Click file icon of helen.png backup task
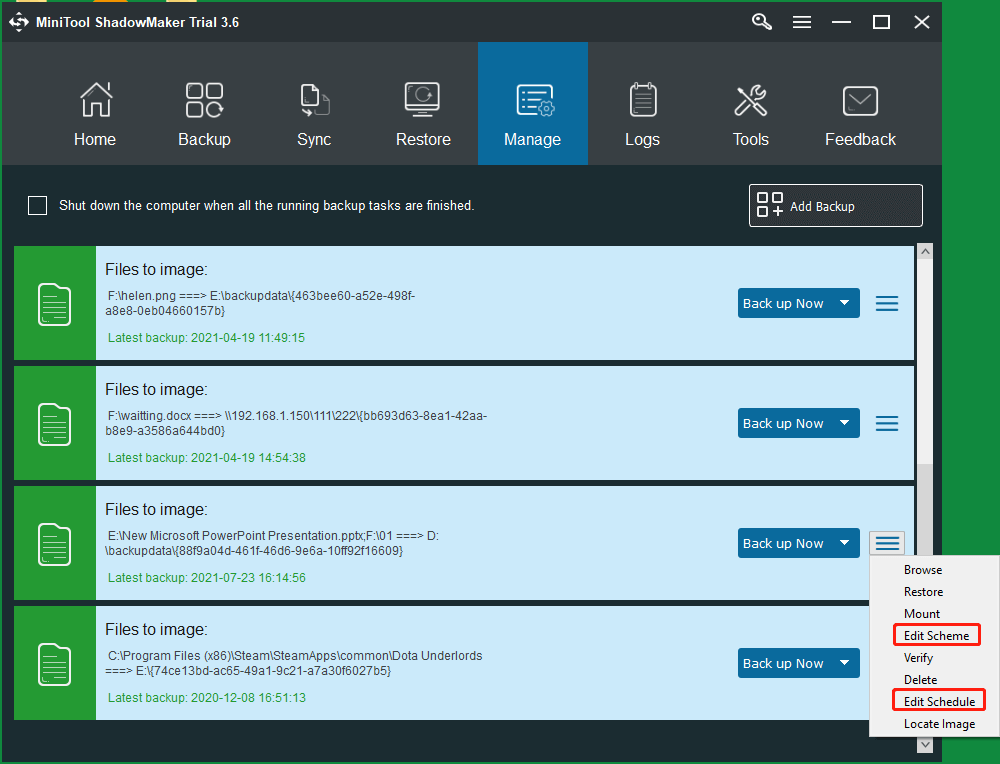1000x764 pixels. [x=54, y=304]
